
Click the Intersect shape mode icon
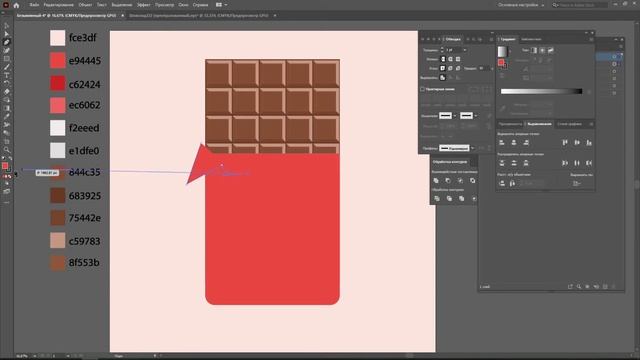click(460, 180)
